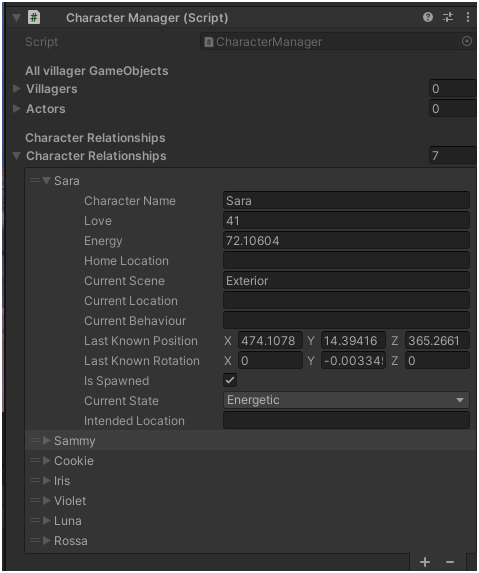The image size is (479, 573).
Task: Click the Love property label
Action: click(98, 221)
